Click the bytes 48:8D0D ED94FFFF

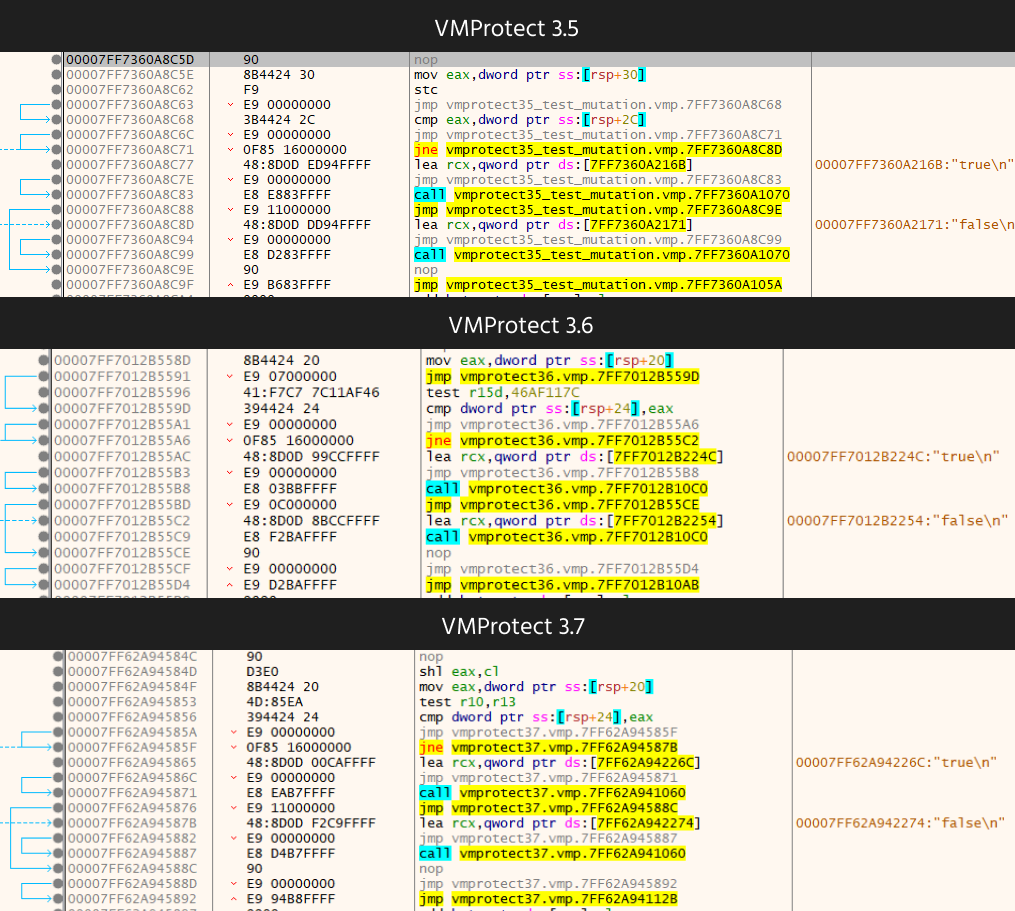(307, 164)
